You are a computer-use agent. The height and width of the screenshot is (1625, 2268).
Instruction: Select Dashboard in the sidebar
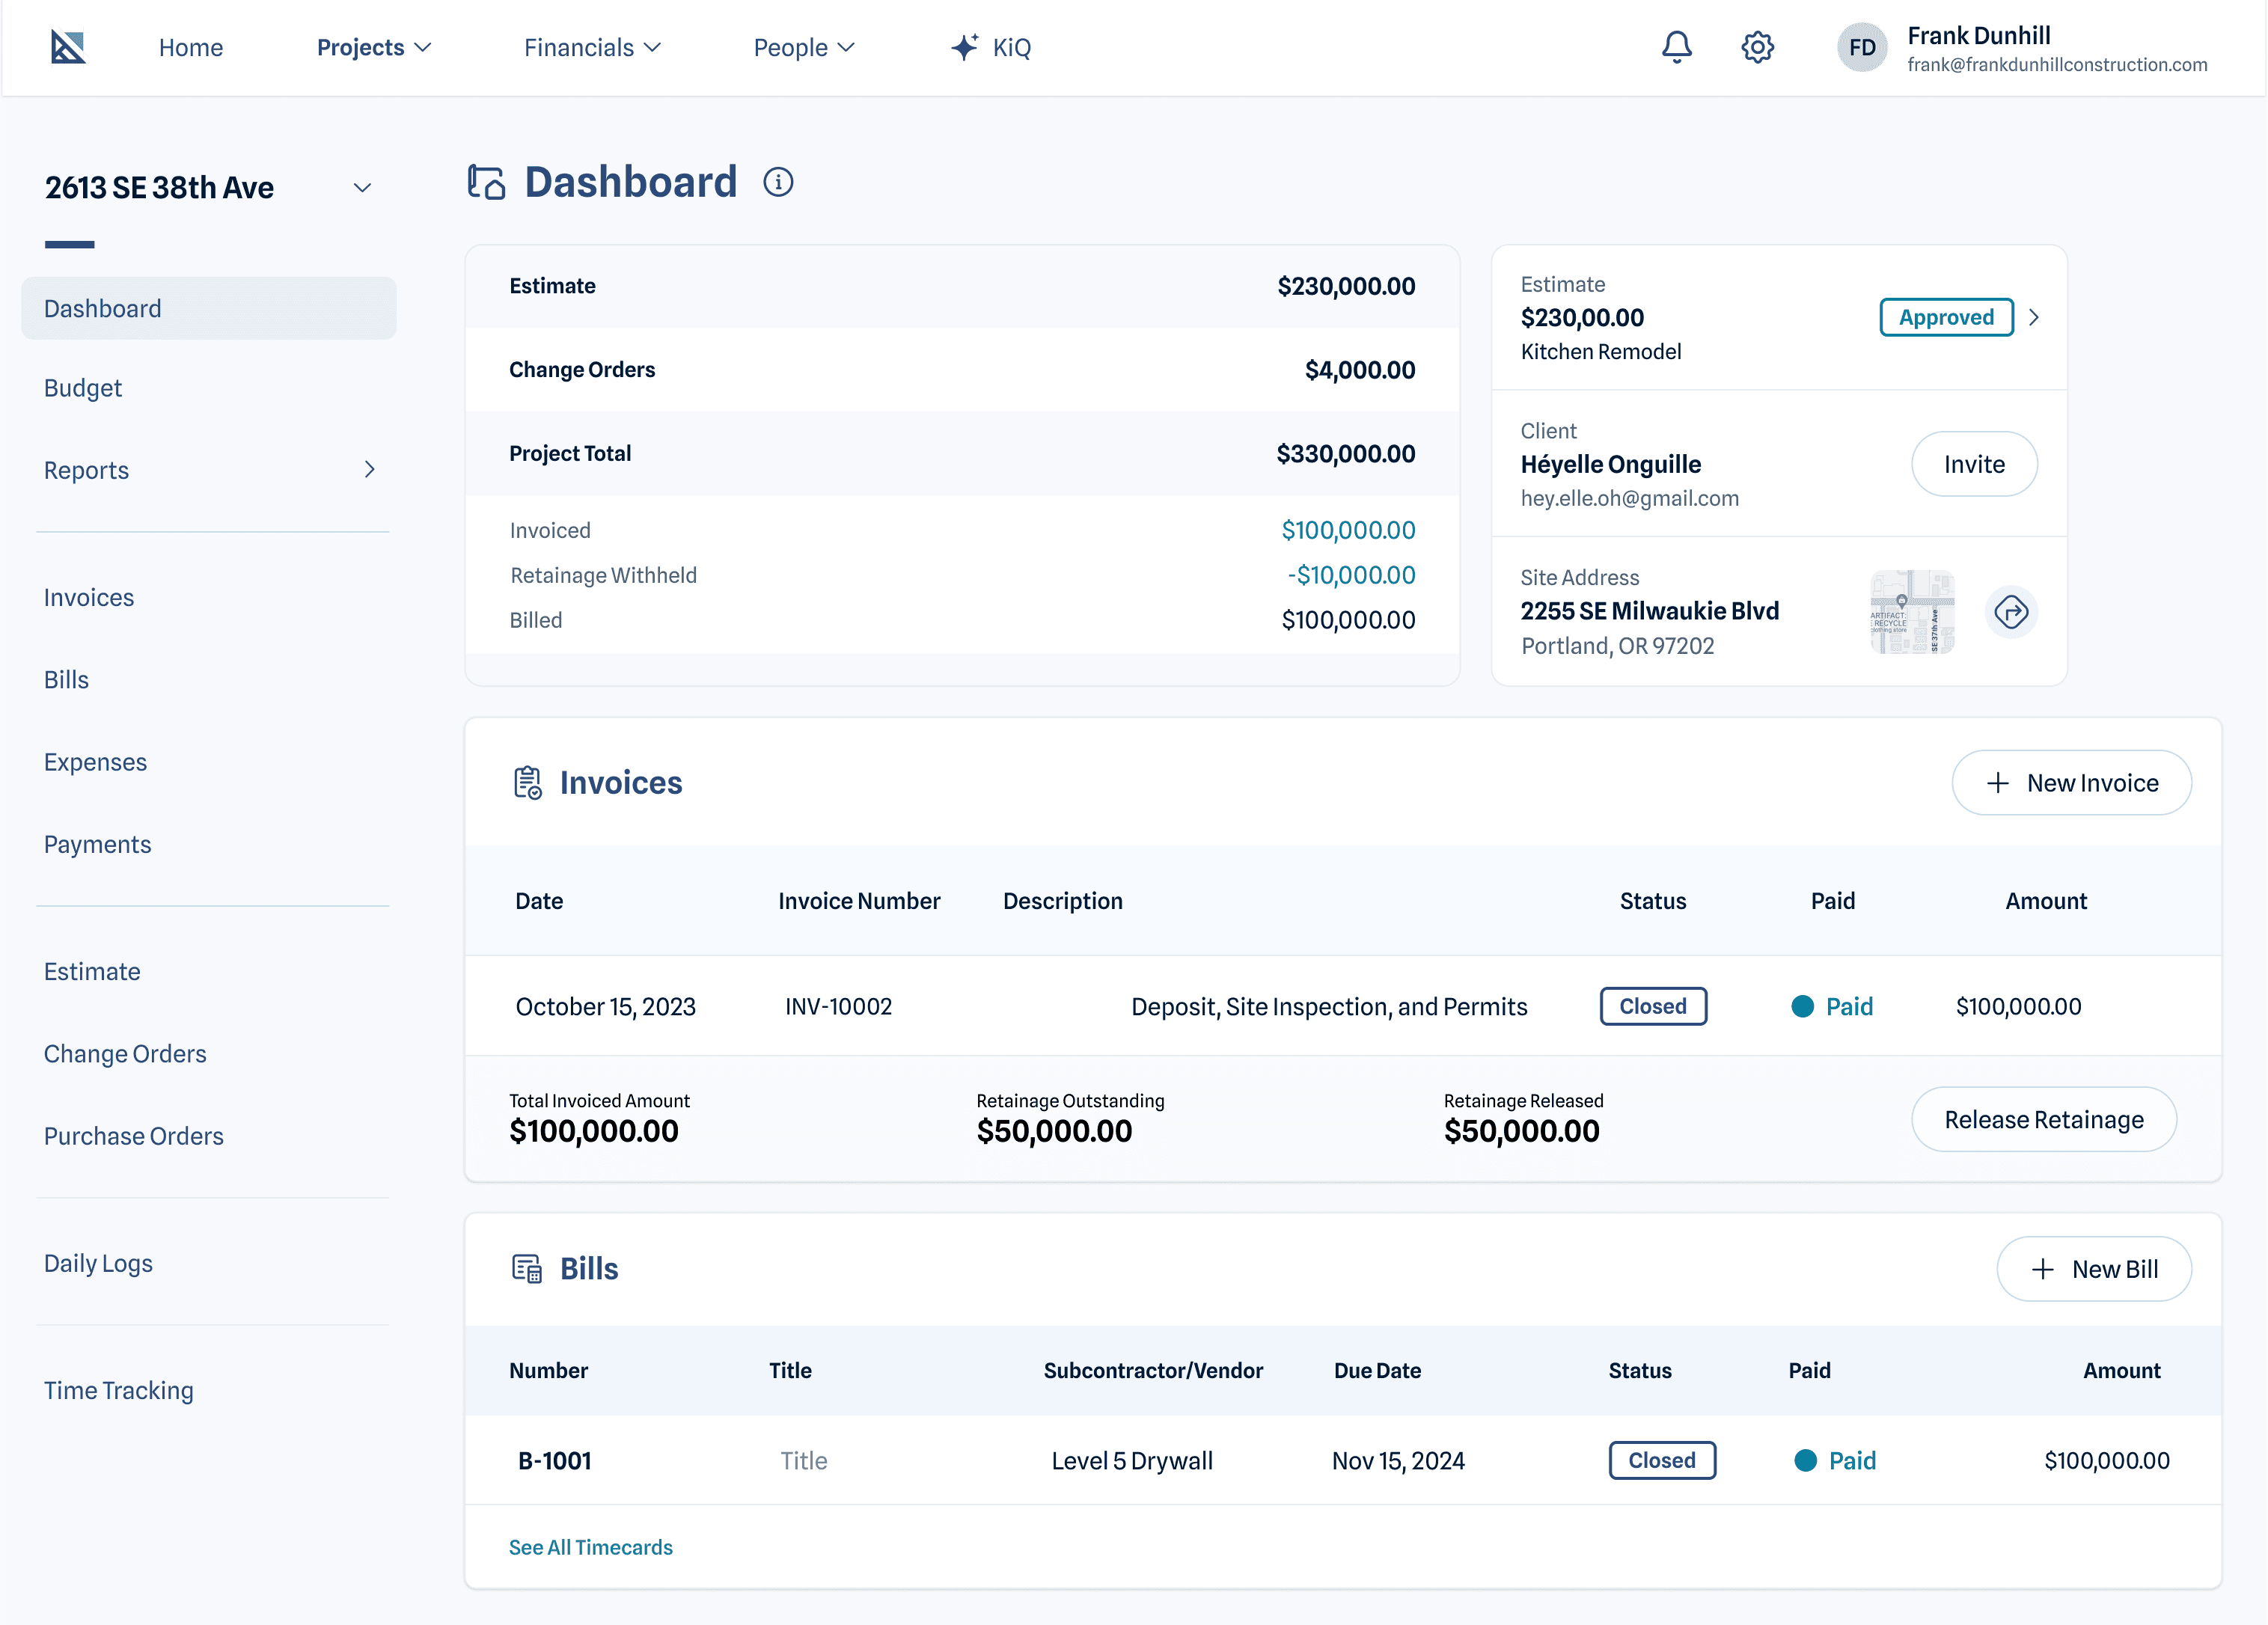(x=209, y=308)
